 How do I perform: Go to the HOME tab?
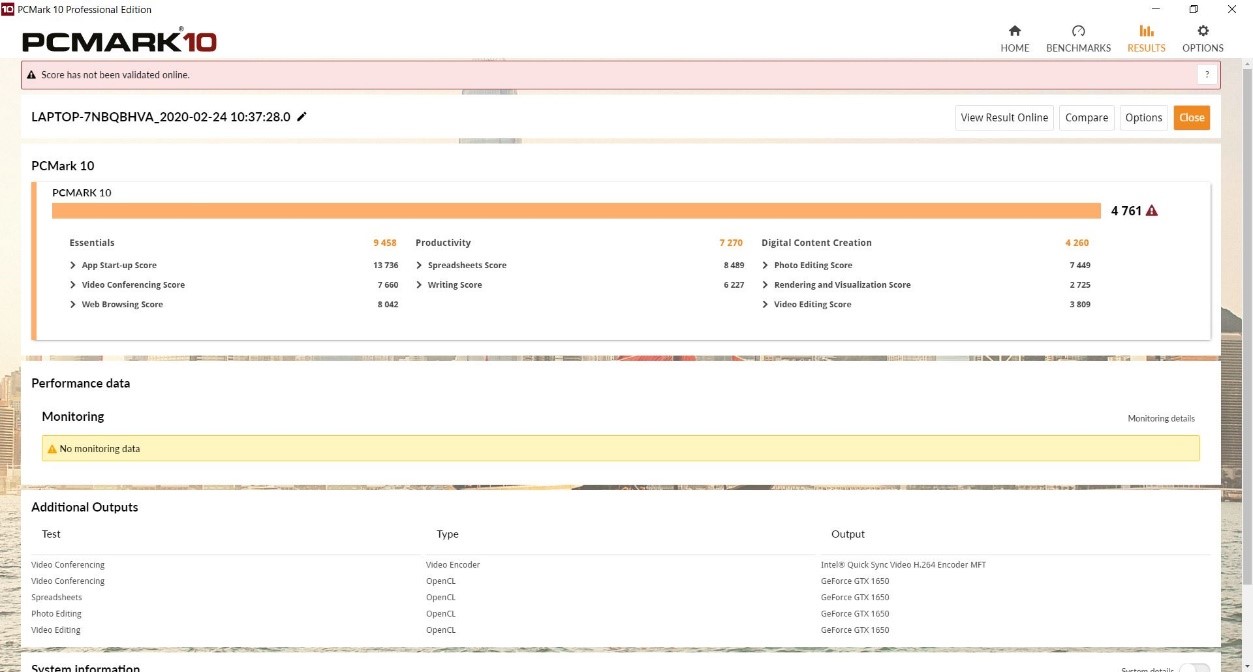pyautogui.click(x=1015, y=39)
